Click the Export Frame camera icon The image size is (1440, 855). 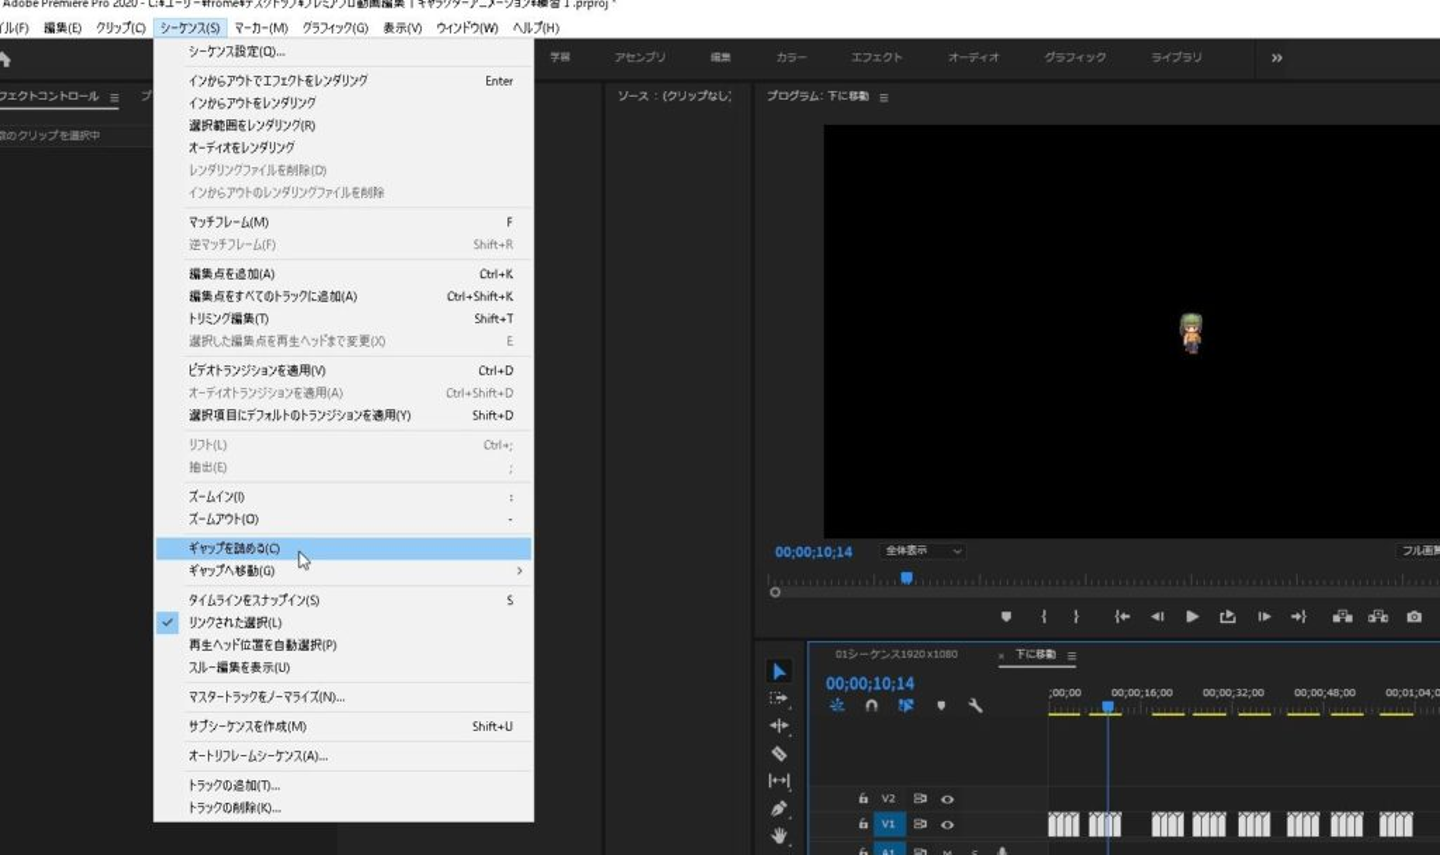[1414, 617]
